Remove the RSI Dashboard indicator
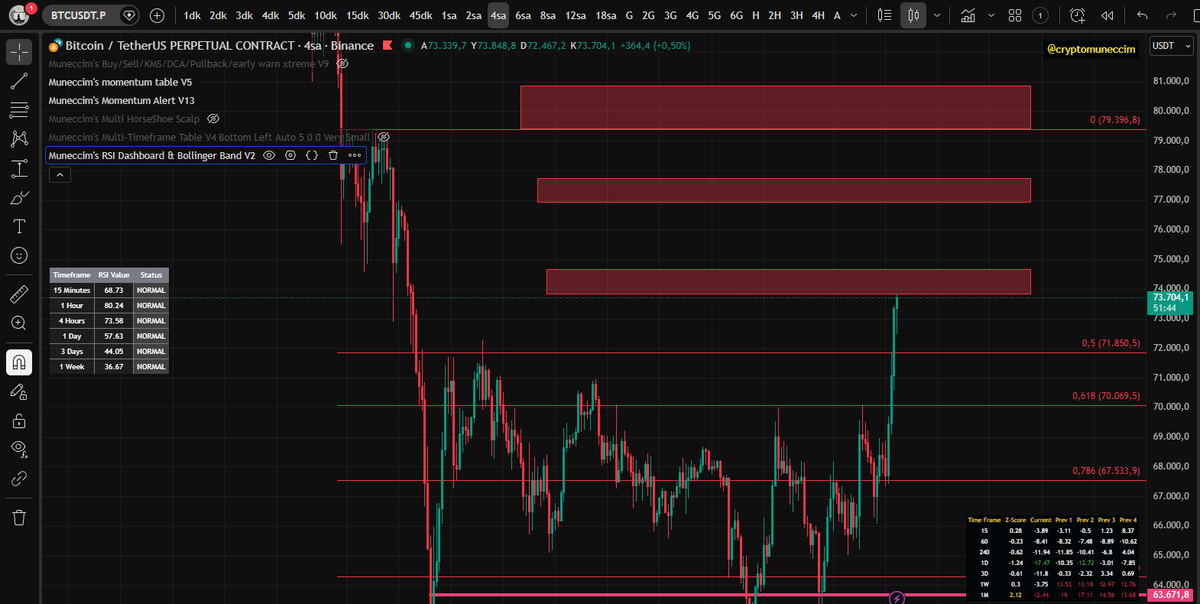Image resolution: width=1200 pixels, height=604 pixels. [333, 155]
